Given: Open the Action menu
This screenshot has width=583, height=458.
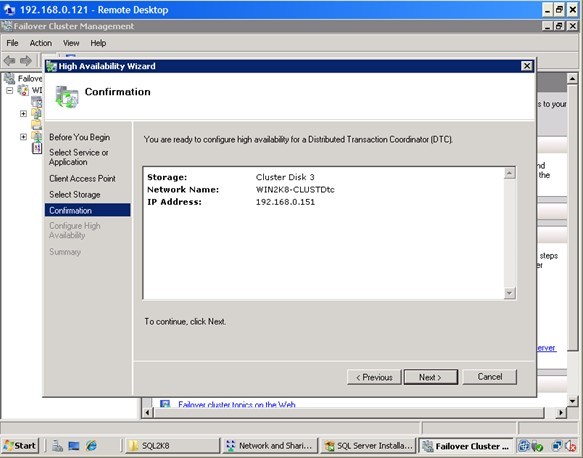Looking at the screenshot, I should pyautogui.click(x=41, y=43).
